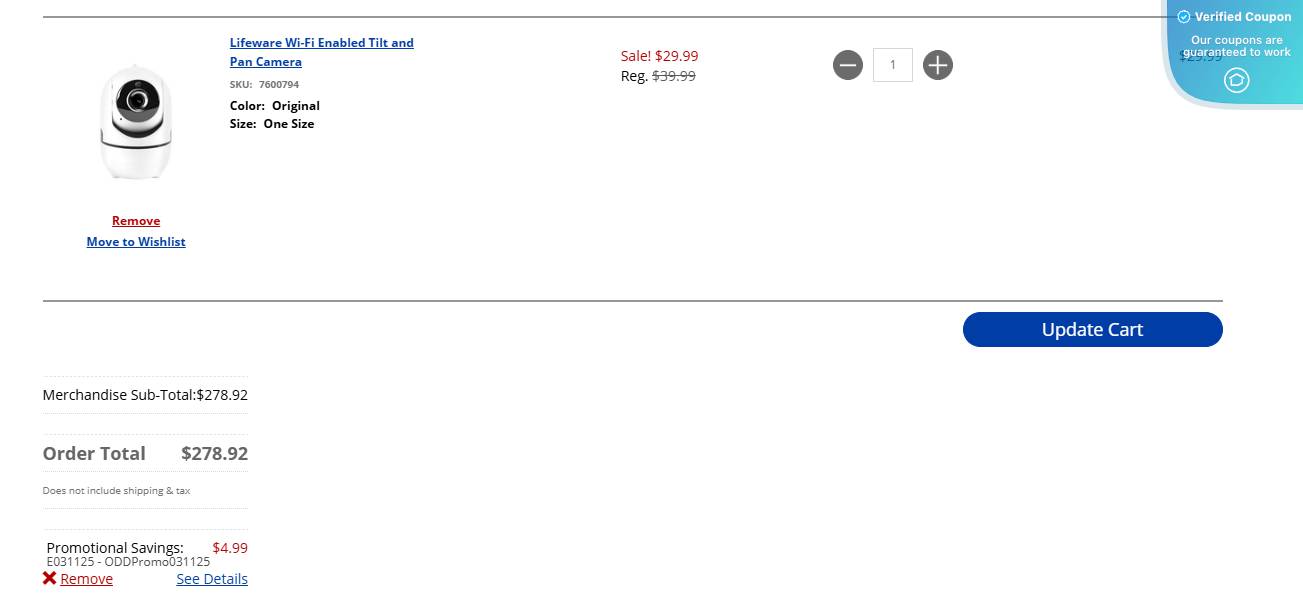Click the SKU 7600794 label

click(264, 85)
